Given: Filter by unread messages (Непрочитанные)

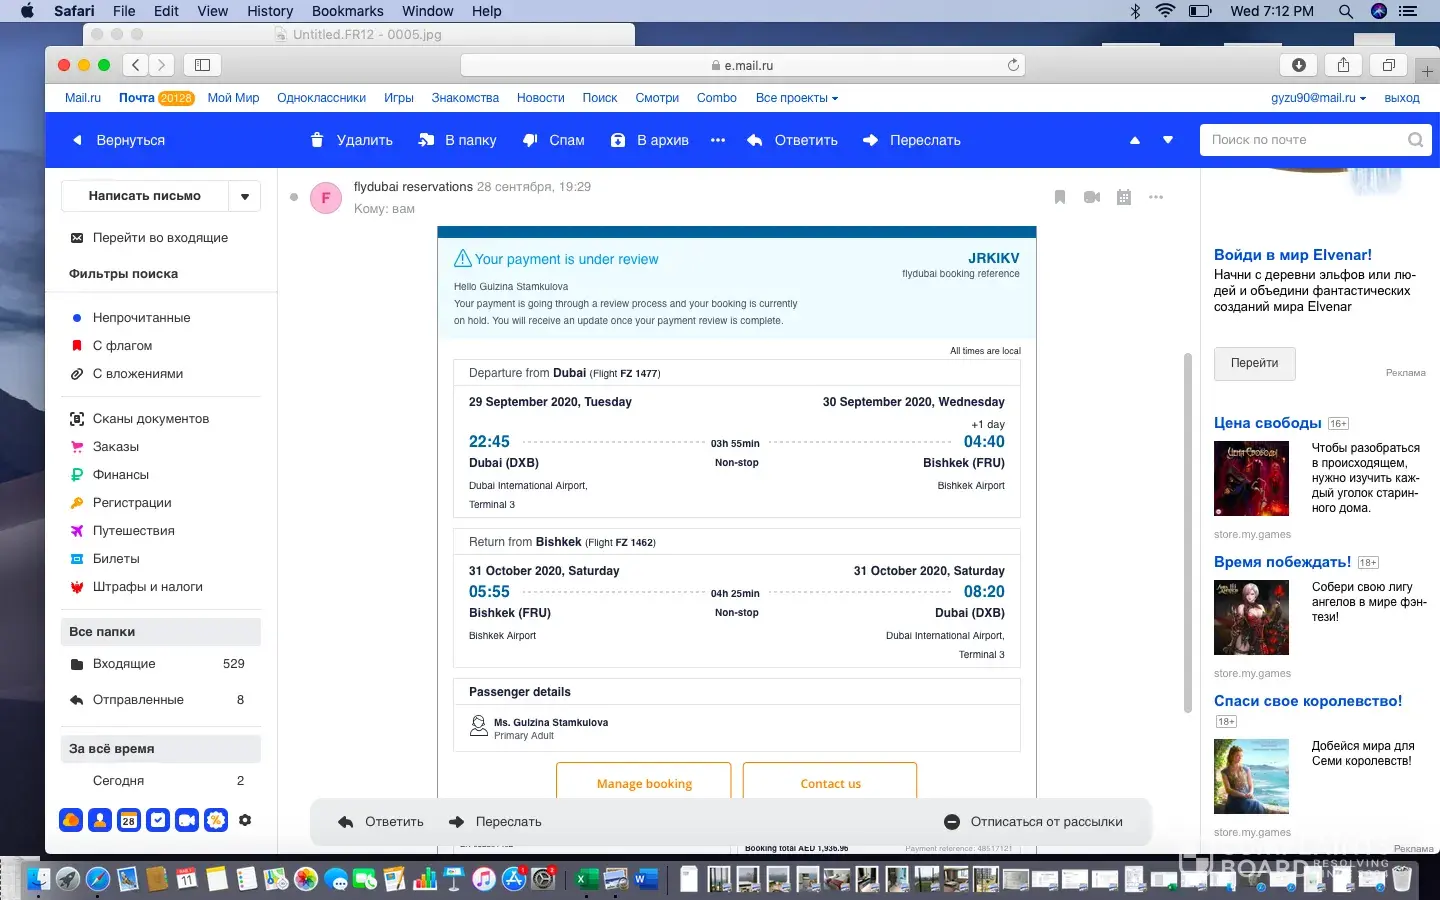Looking at the screenshot, I should [141, 317].
